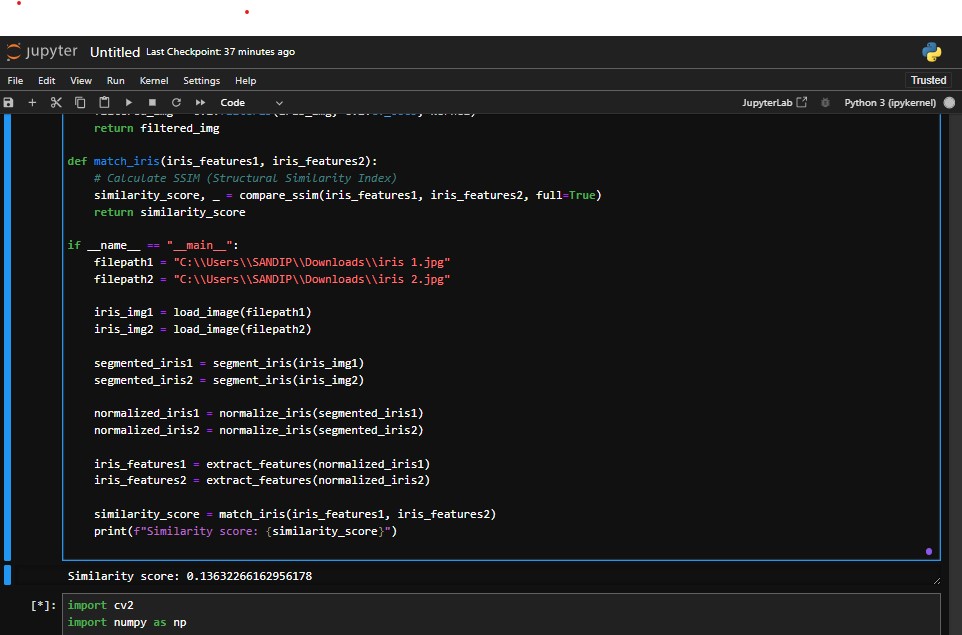Open the File menu

point(15,80)
